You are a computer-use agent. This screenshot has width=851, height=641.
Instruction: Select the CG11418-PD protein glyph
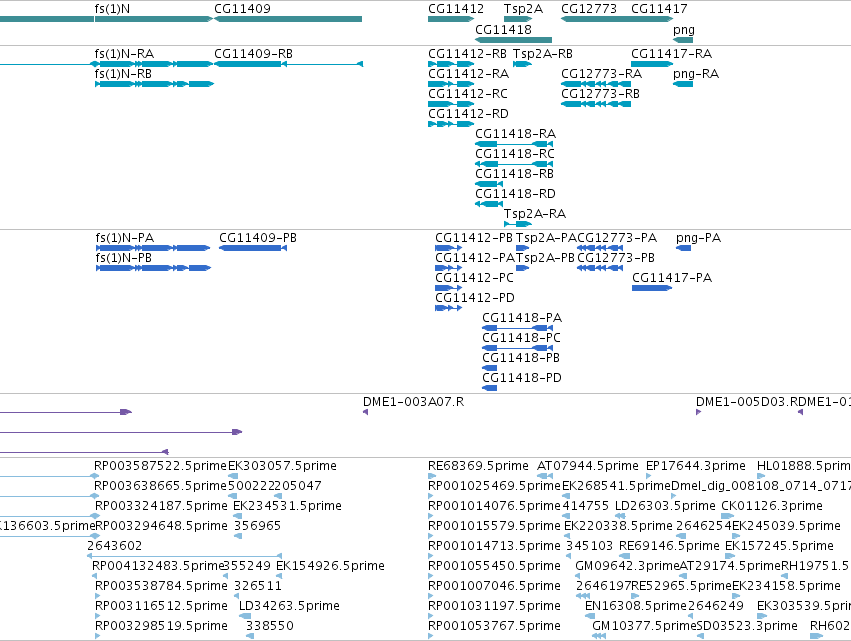click(490, 388)
